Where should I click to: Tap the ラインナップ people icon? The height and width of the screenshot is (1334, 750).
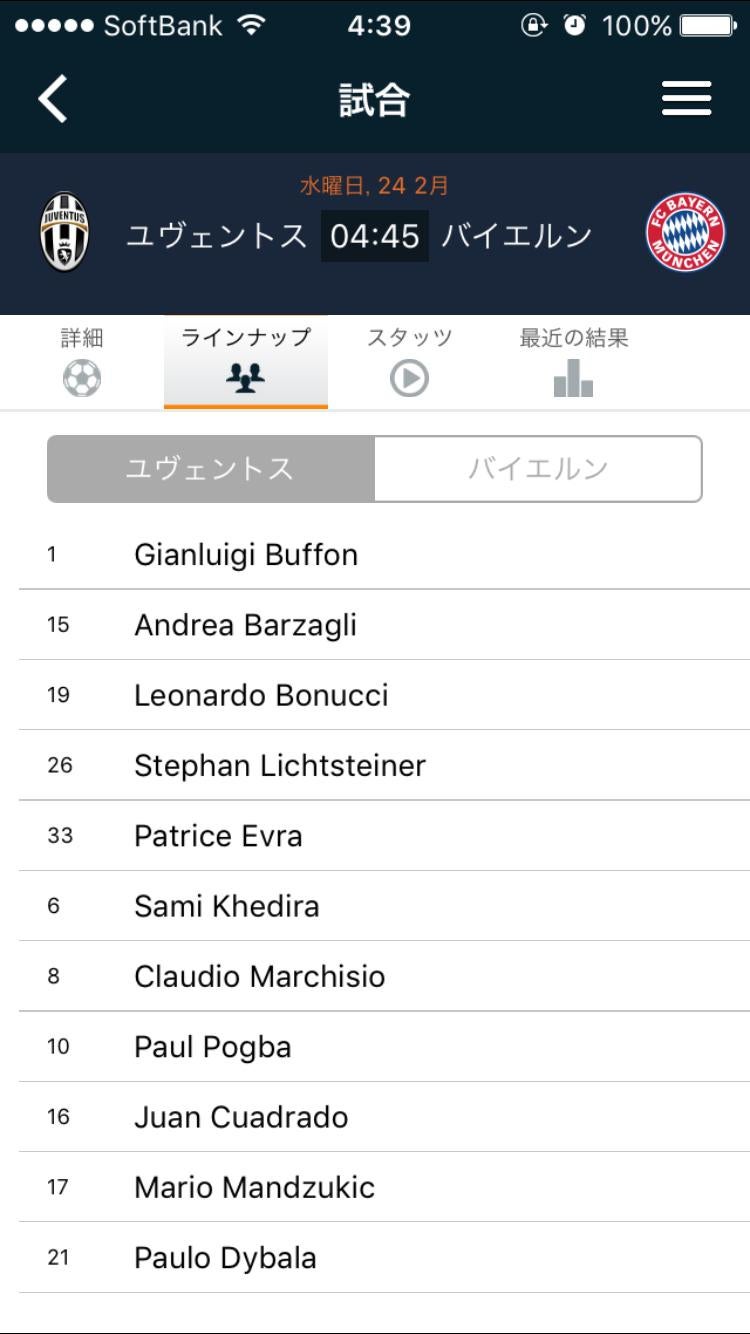click(x=245, y=379)
